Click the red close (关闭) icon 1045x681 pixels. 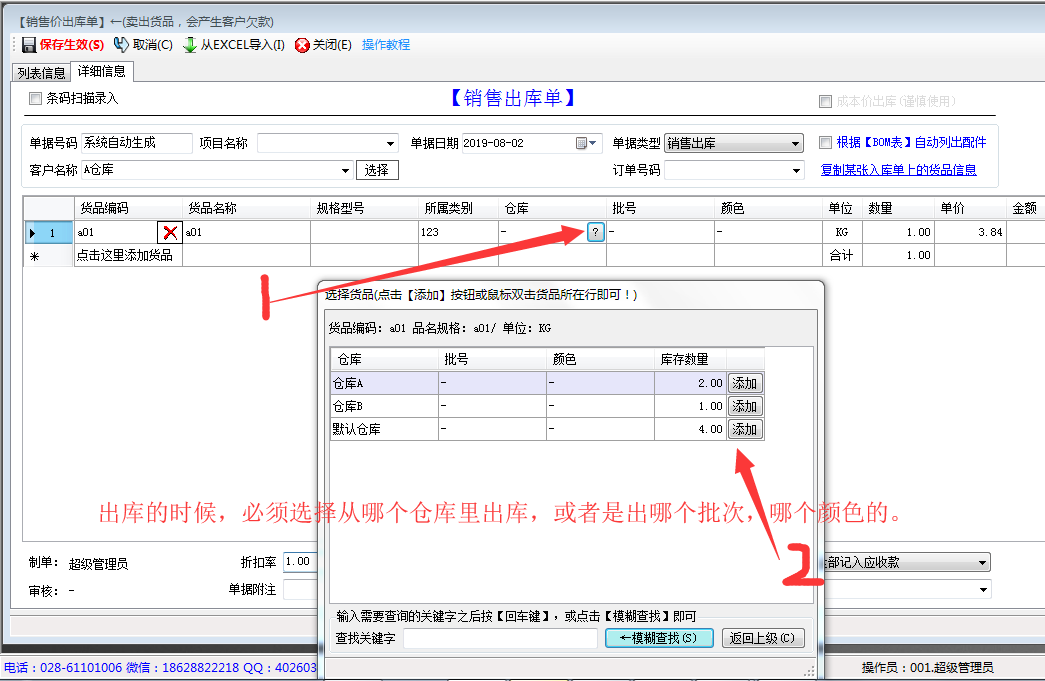click(x=302, y=45)
